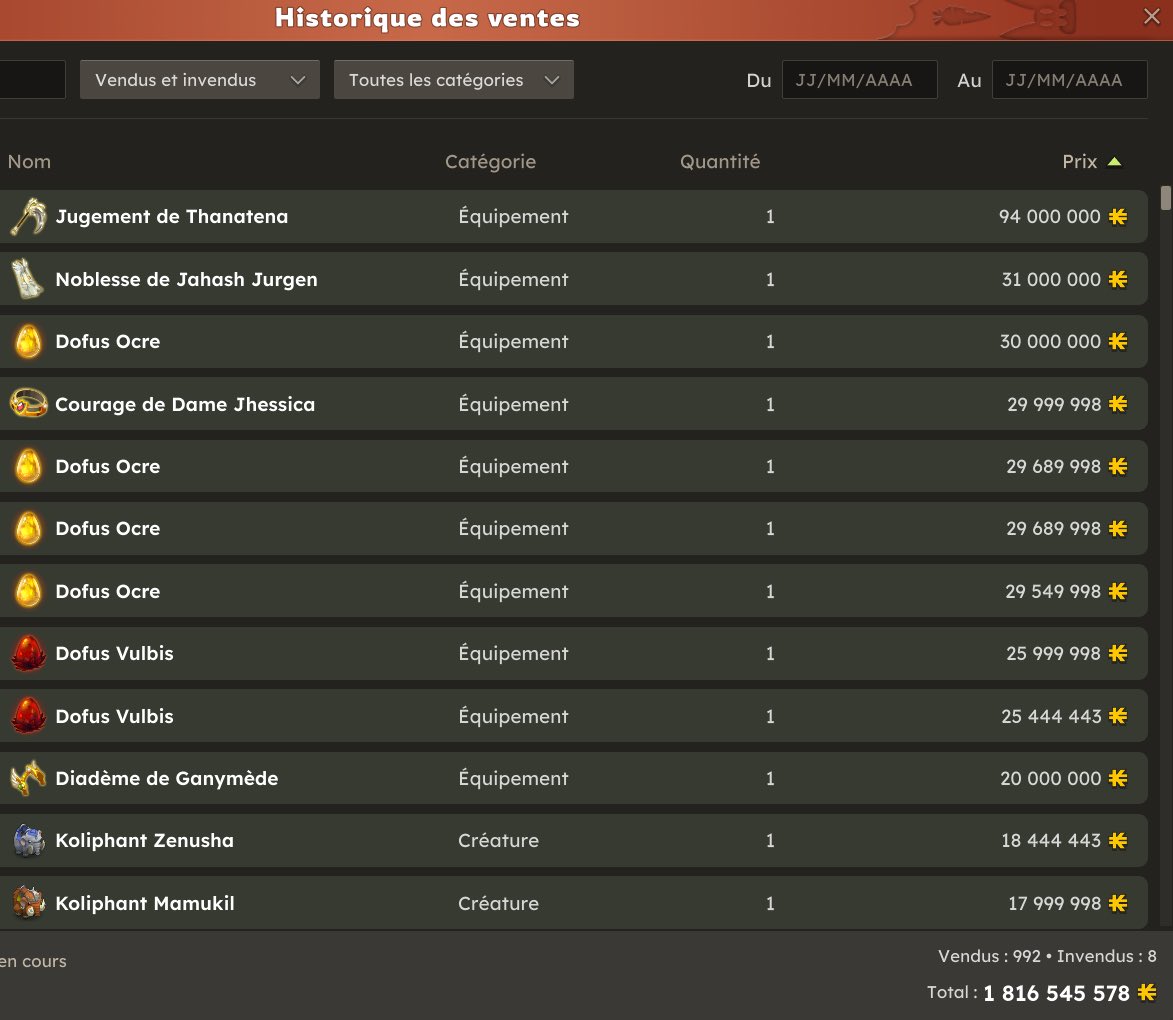1173x1020 pixels.
Task: Focus the Au end date field
Action: (1070, 79)
